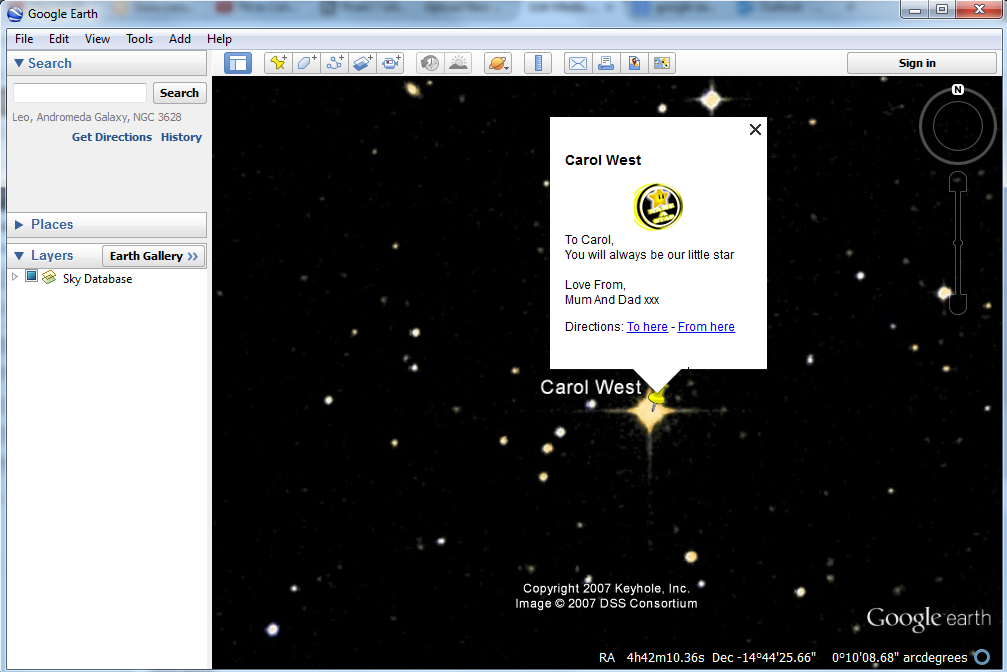Viewport: 1007px width, 672px height.
Task: Click the 'To here' directions link
Action: click(x=647, y=326)
